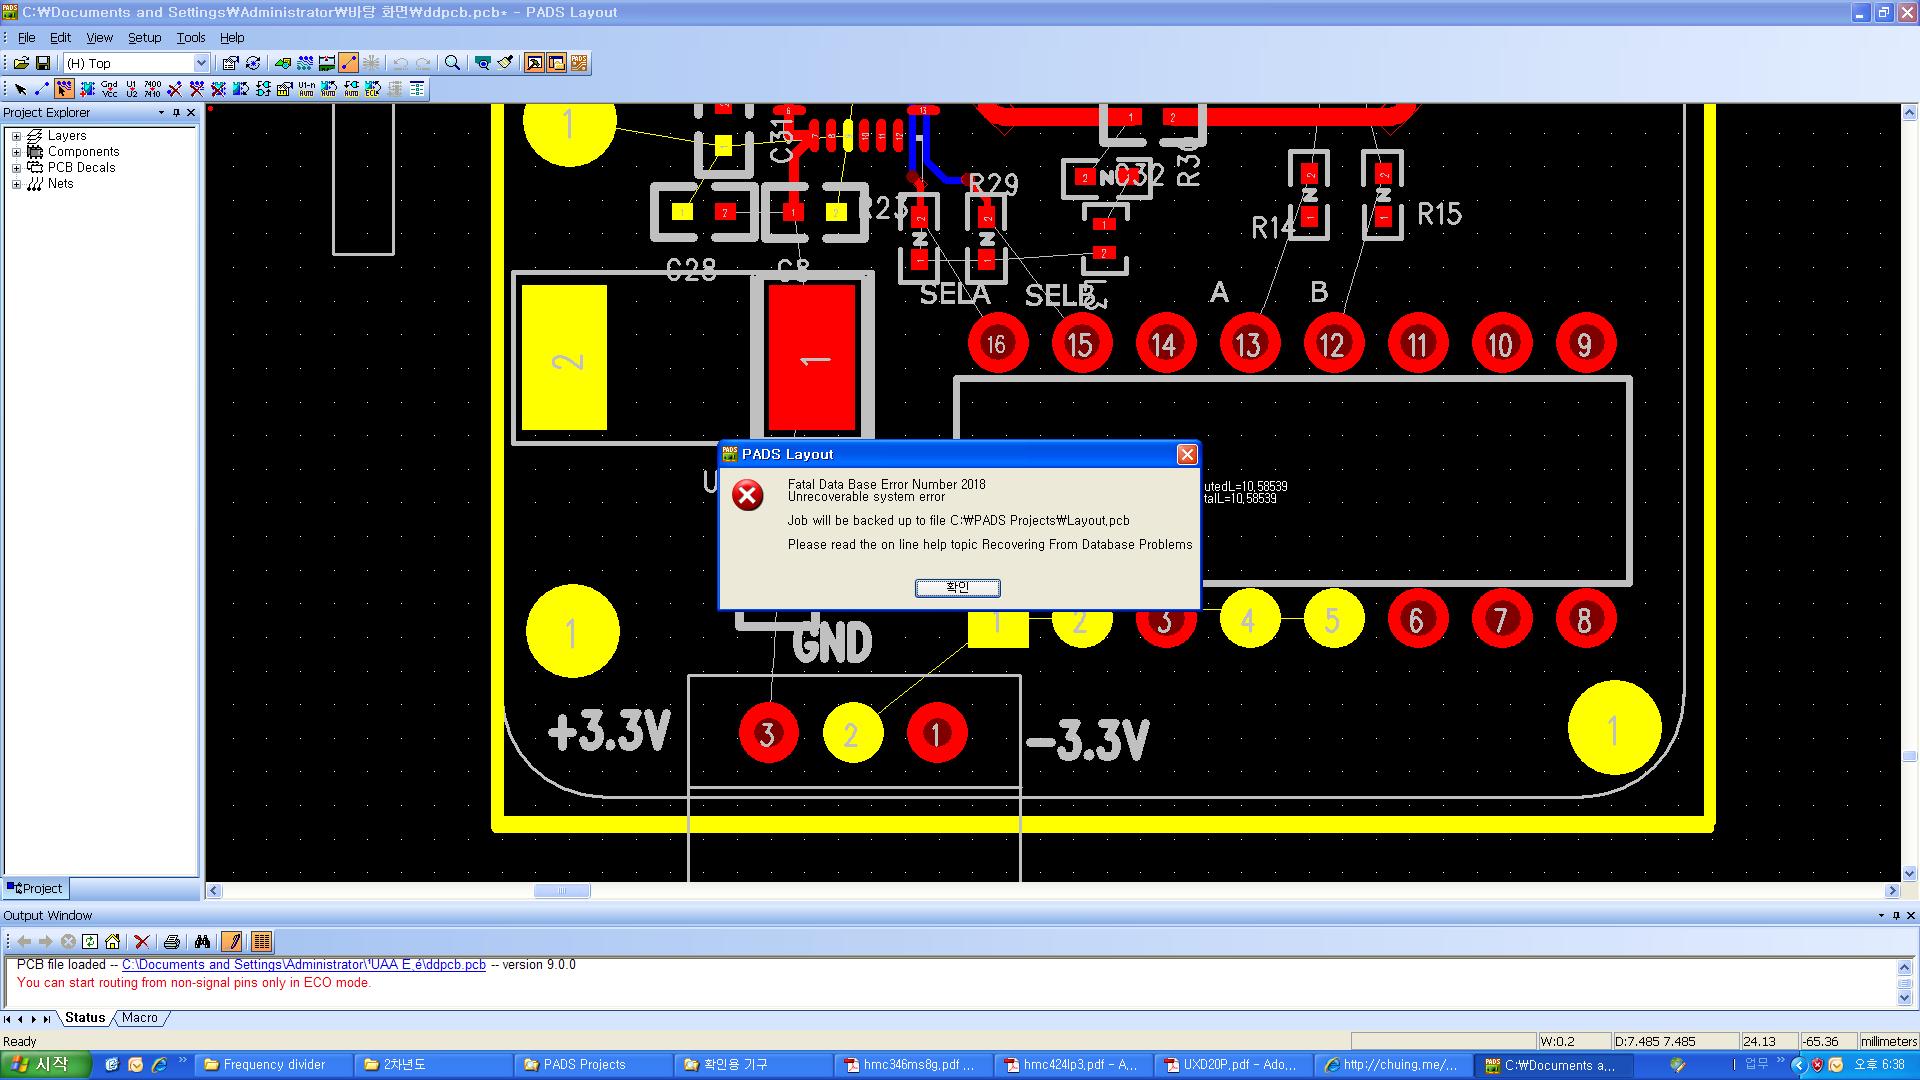
Task: Click the binoculars find icon in Output Window
Action: click(x=202, y=941)
